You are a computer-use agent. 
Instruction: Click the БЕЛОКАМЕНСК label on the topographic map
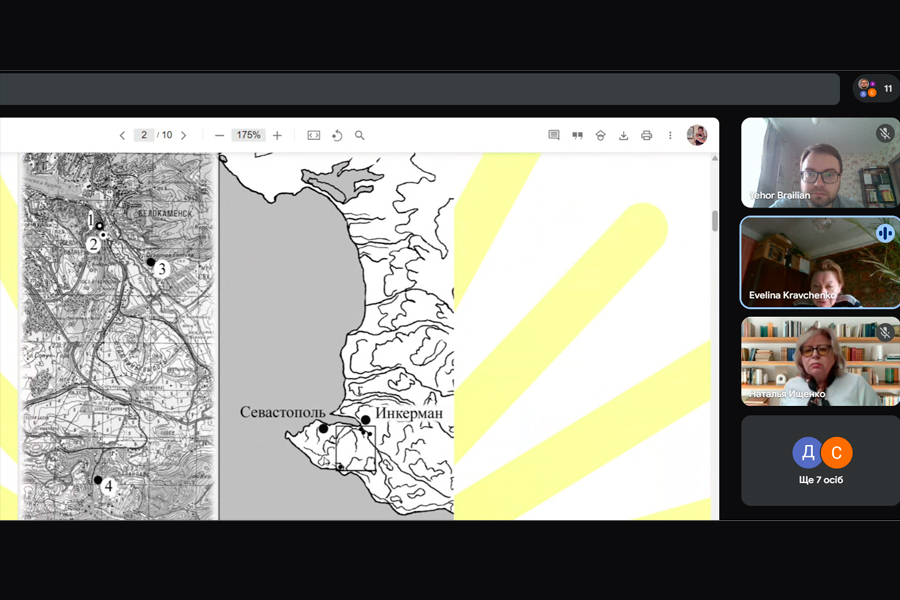coord(165,213)
